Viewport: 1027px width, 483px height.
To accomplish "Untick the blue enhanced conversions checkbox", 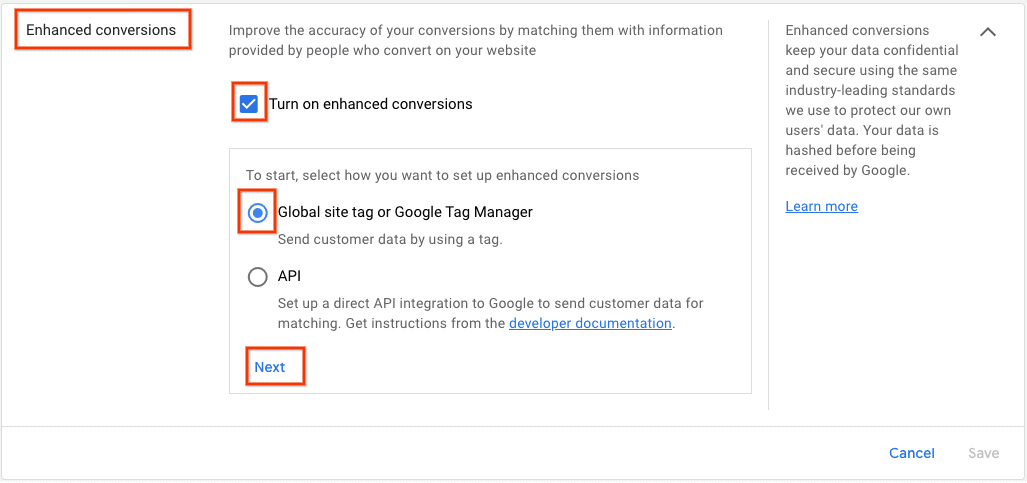I will pos(248,104).
